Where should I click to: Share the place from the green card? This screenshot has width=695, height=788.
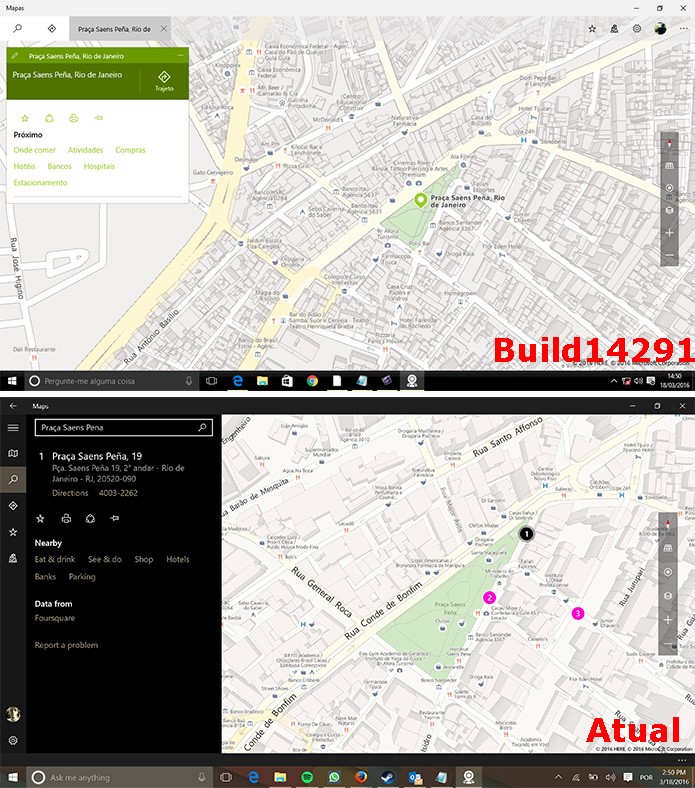click(49, 118)
